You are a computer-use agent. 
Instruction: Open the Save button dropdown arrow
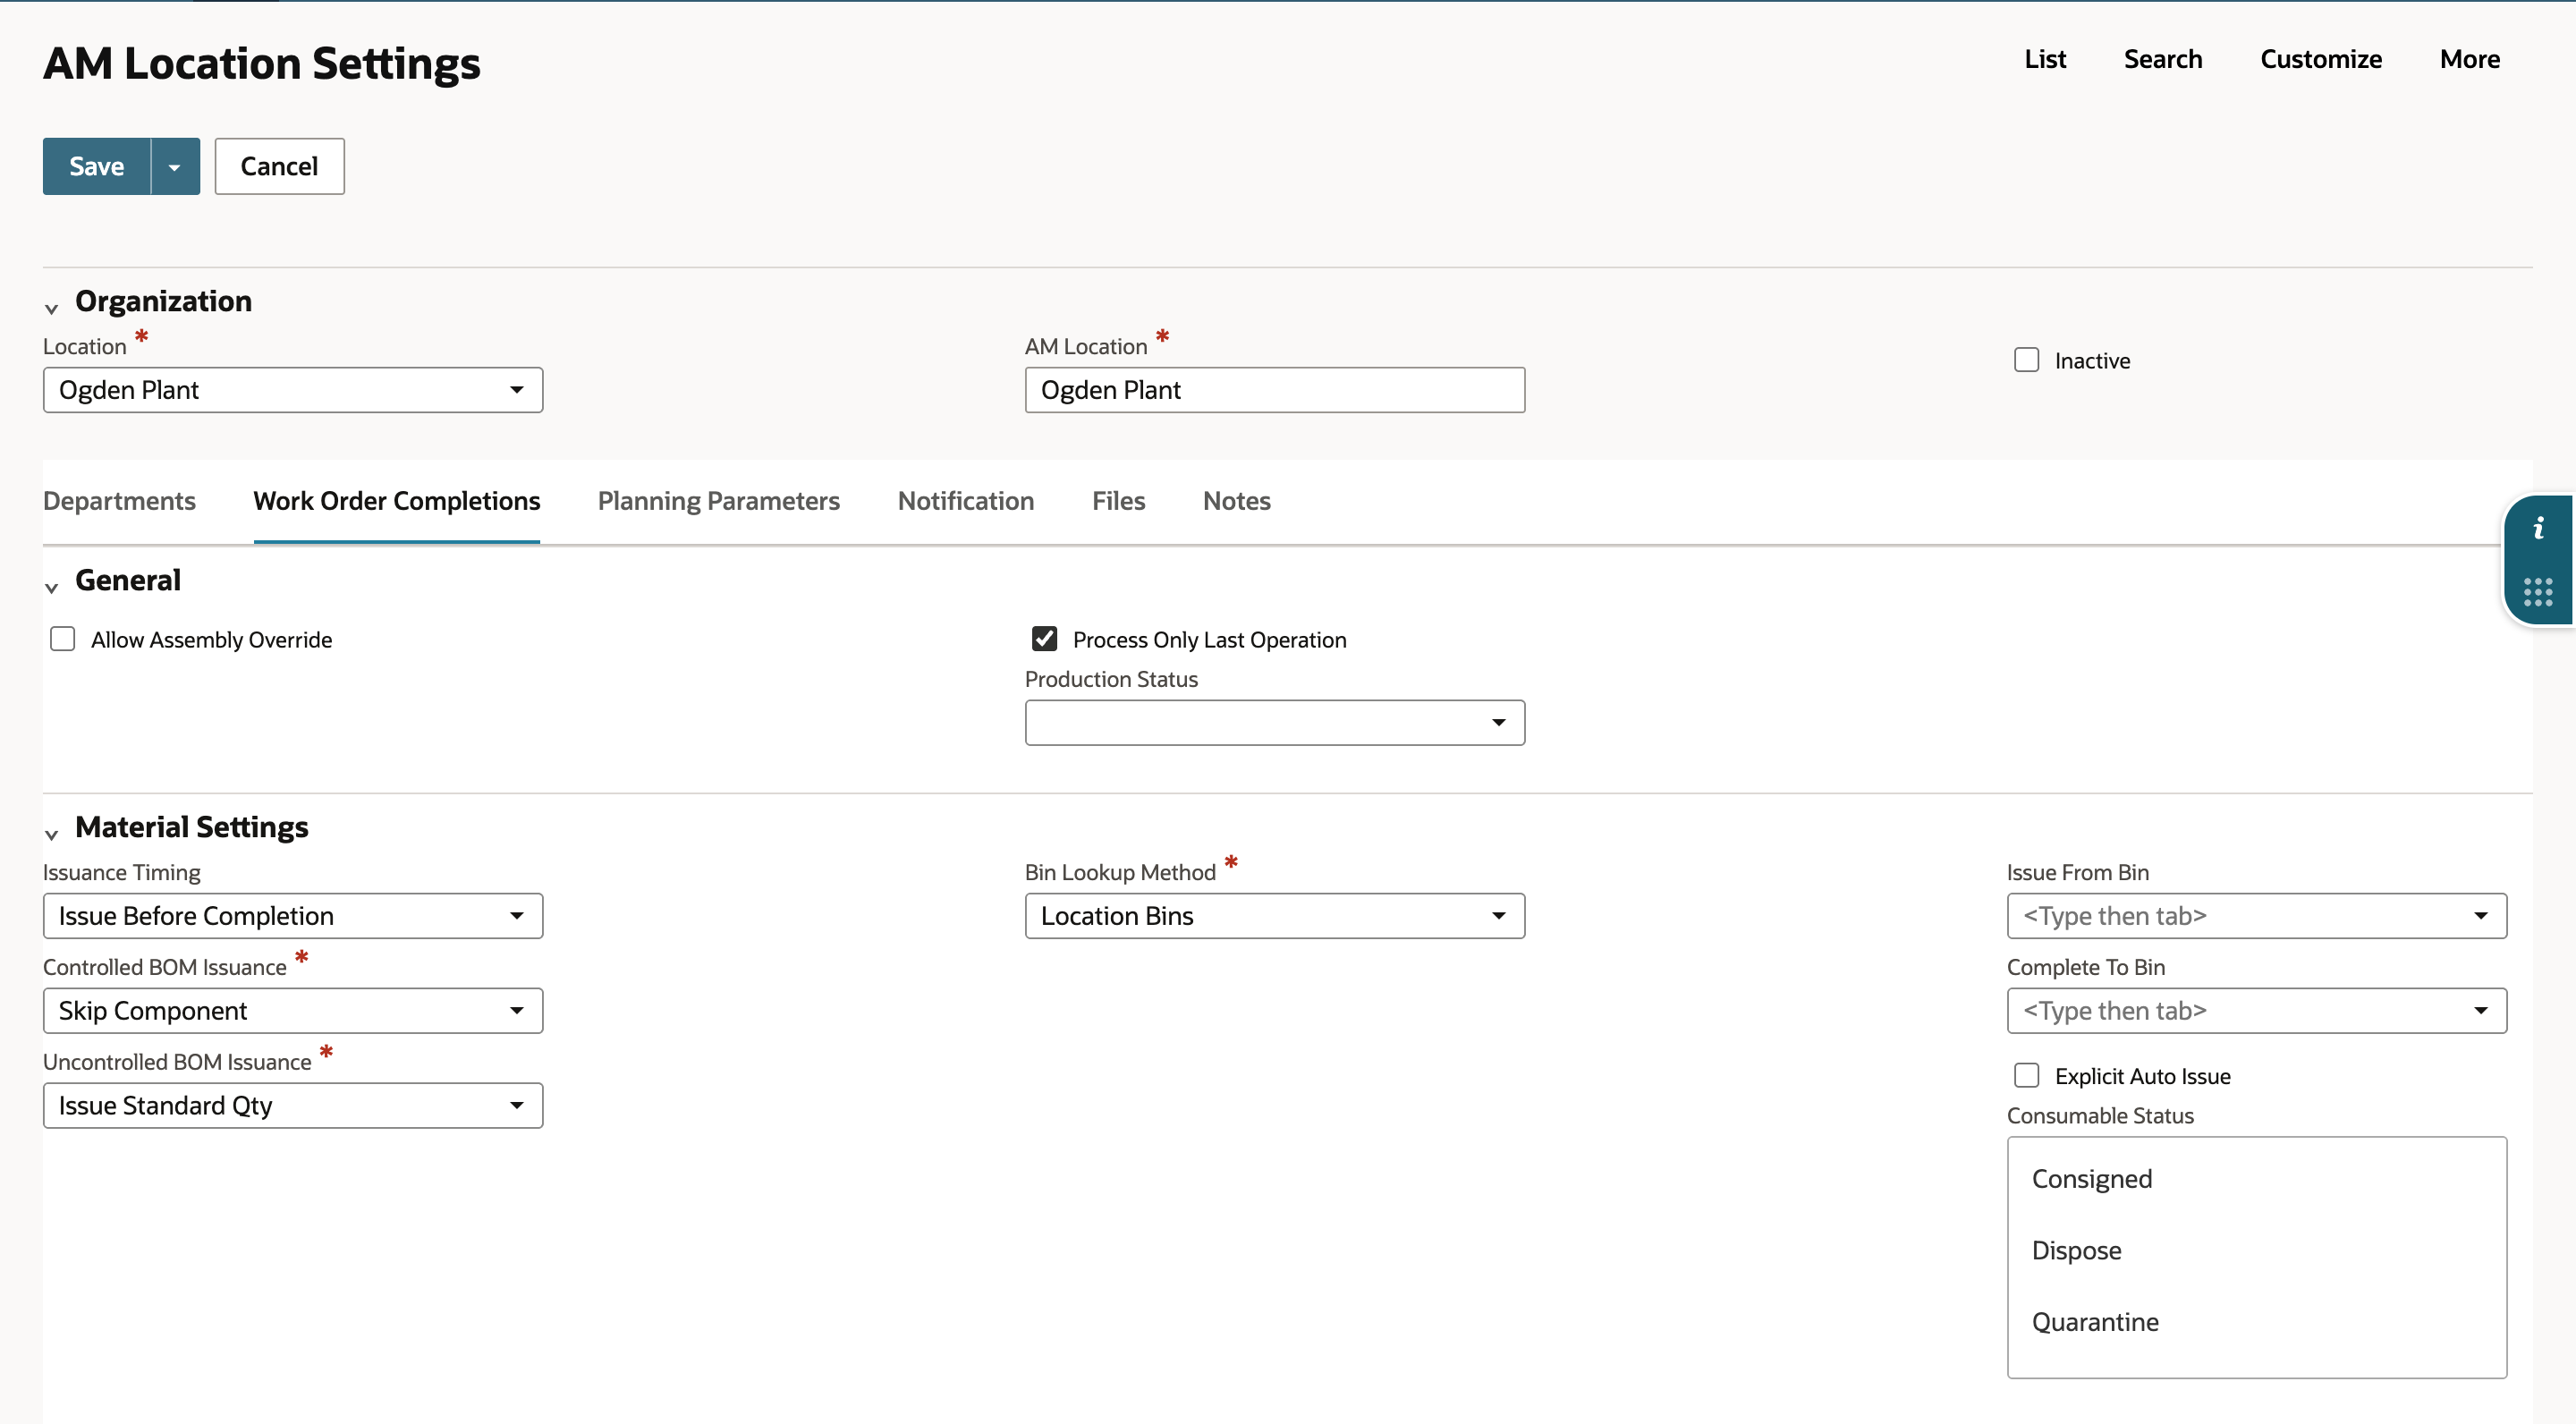[175, 167]
